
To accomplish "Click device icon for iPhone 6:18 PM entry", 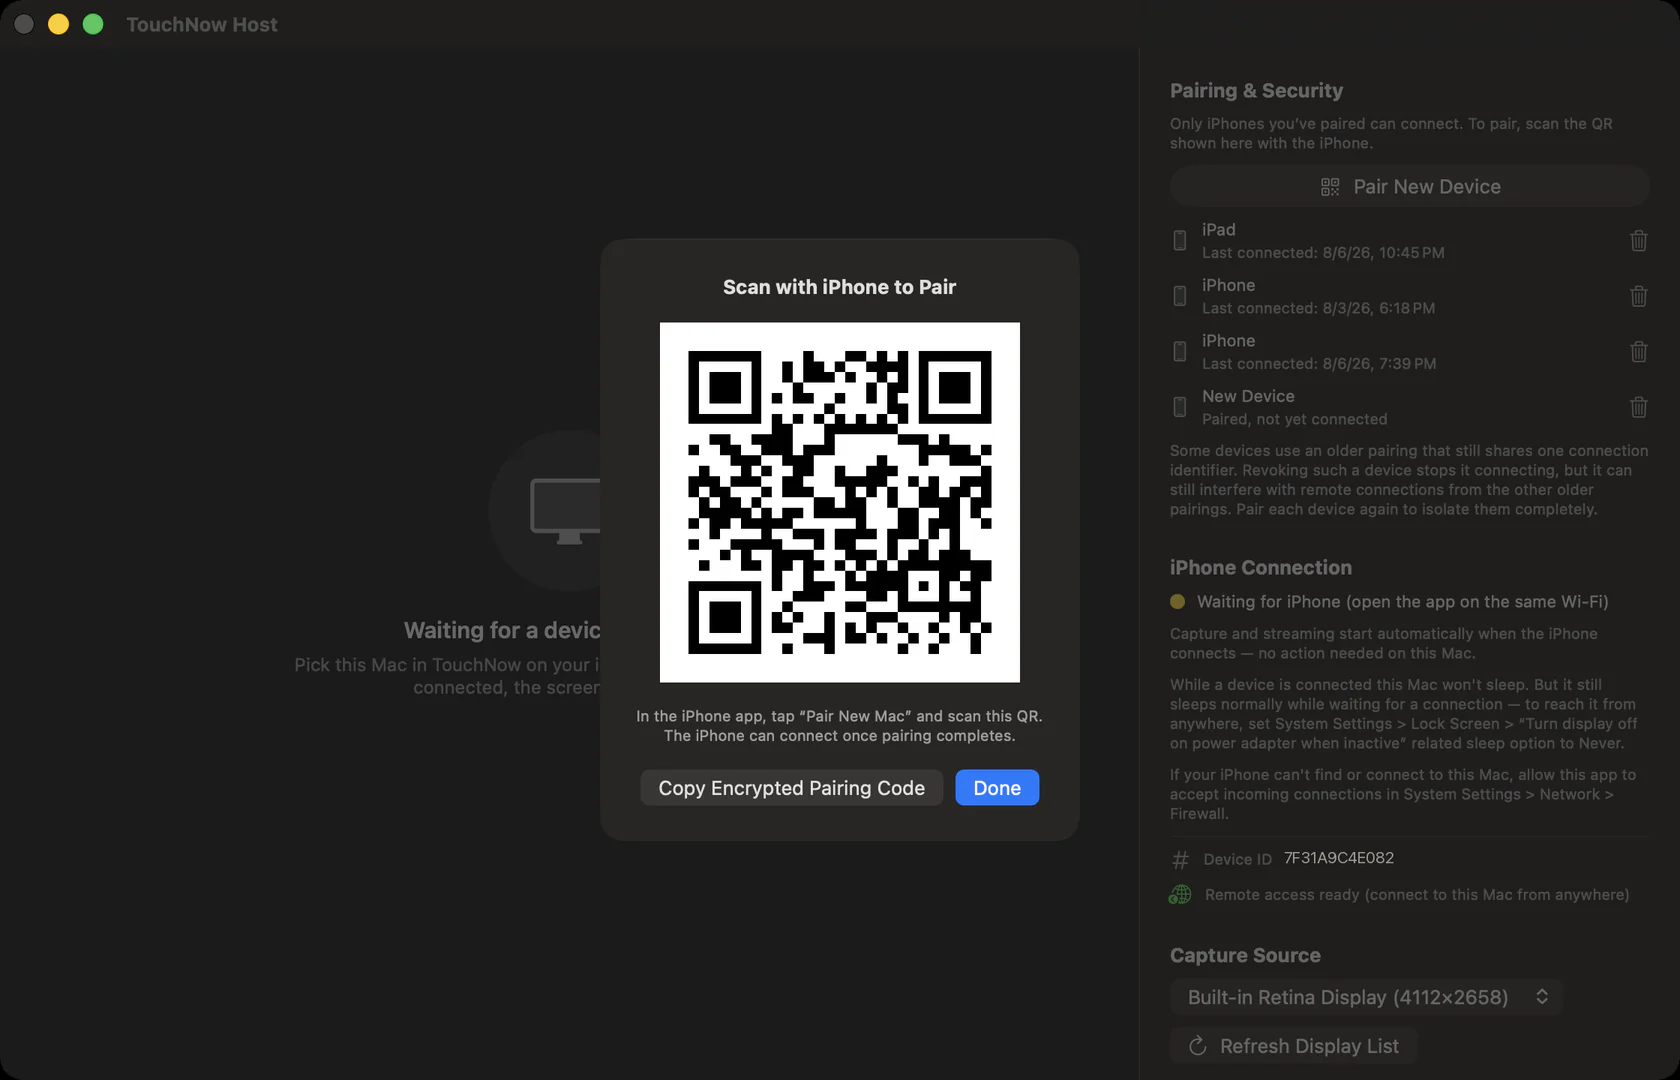I will pos(1180,296).
